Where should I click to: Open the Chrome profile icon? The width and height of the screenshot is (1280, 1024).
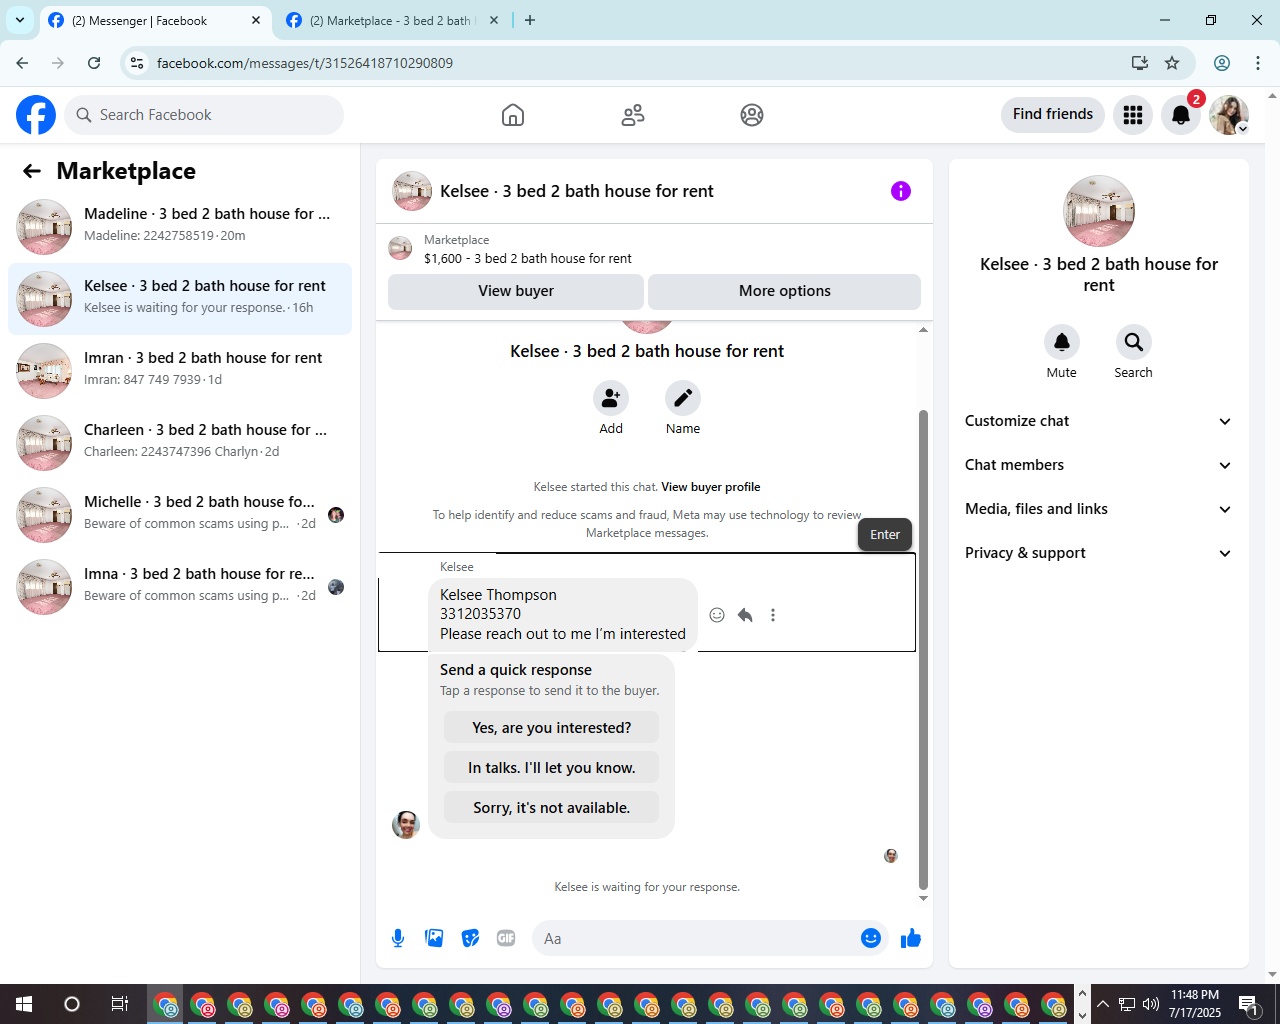point(1222,63)
